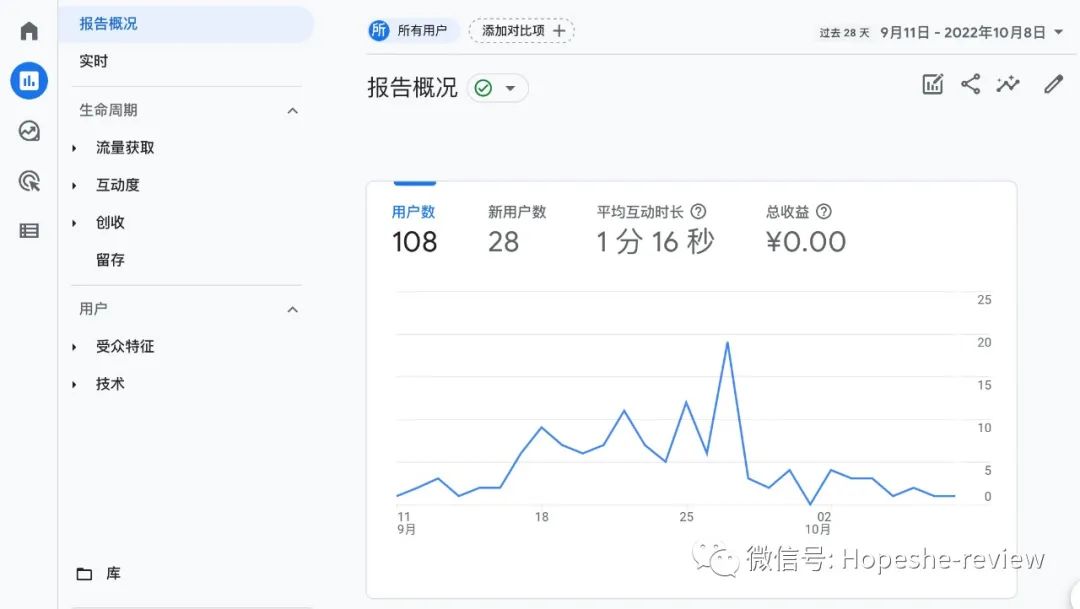The height and width of the screenshot is (609, 1080).
Task: Share this report via the share icon
Action: coord(970,84)
